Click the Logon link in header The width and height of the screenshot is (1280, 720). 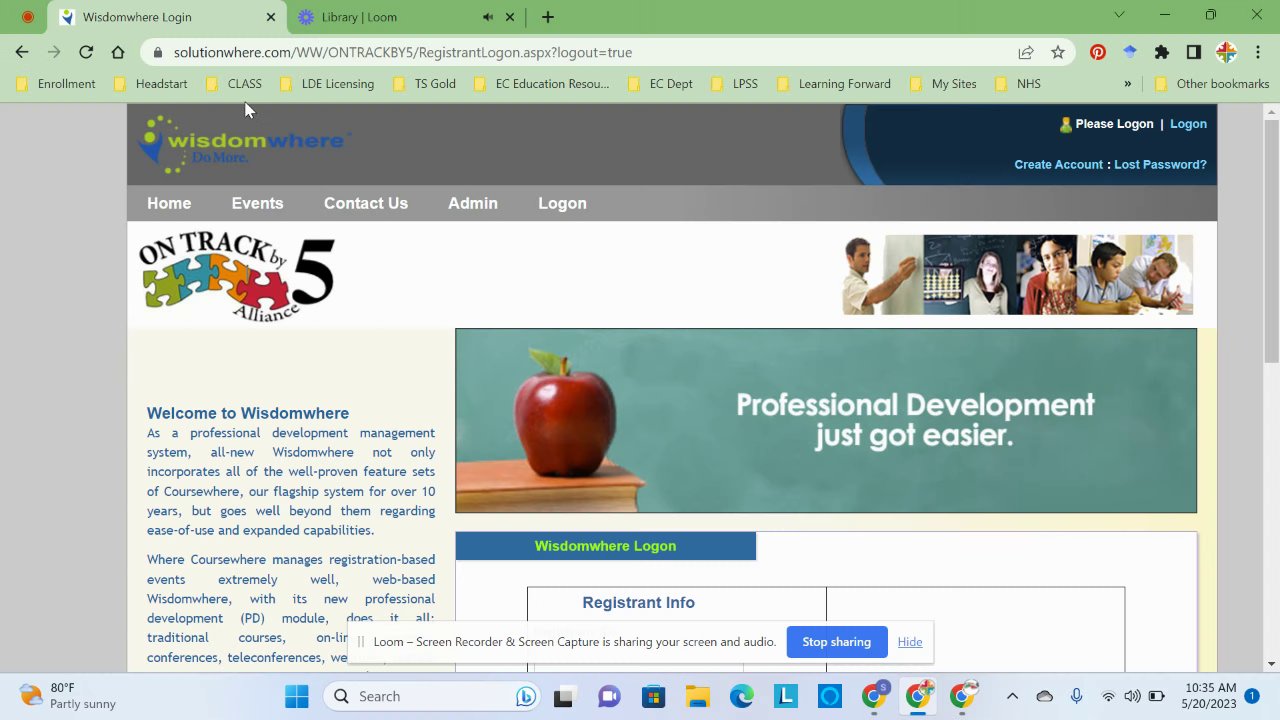click(1188, 124)
